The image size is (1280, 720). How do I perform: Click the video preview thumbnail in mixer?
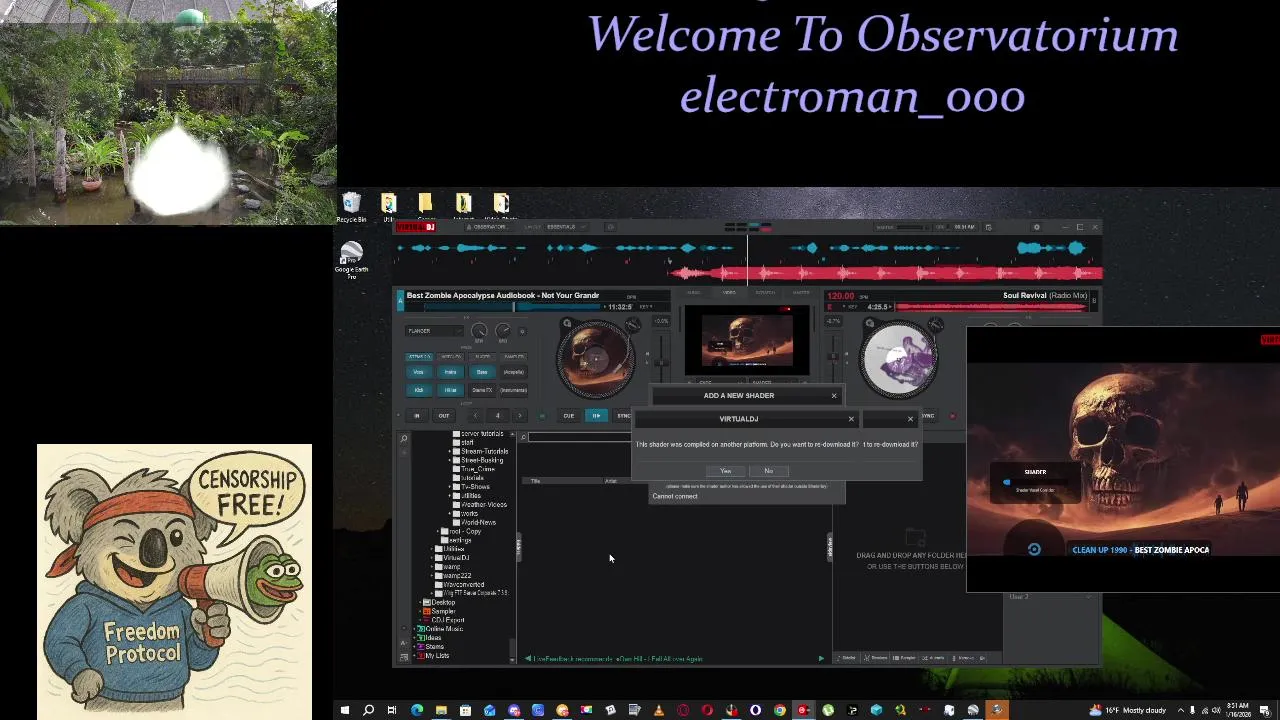pos(747,342)
